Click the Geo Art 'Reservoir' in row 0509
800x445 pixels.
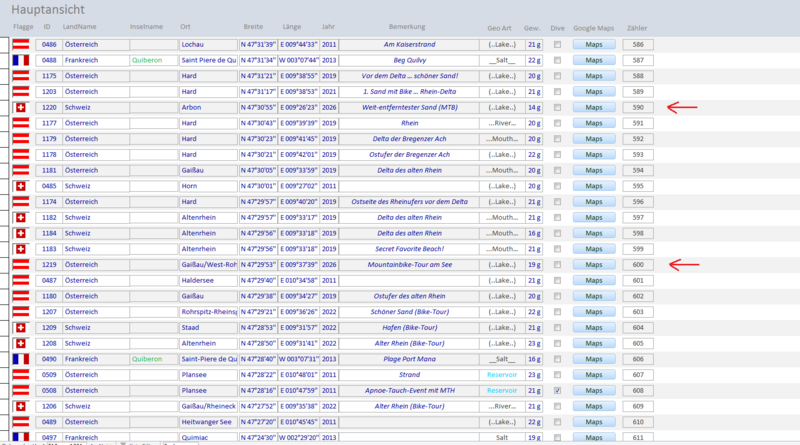point(503,375)
